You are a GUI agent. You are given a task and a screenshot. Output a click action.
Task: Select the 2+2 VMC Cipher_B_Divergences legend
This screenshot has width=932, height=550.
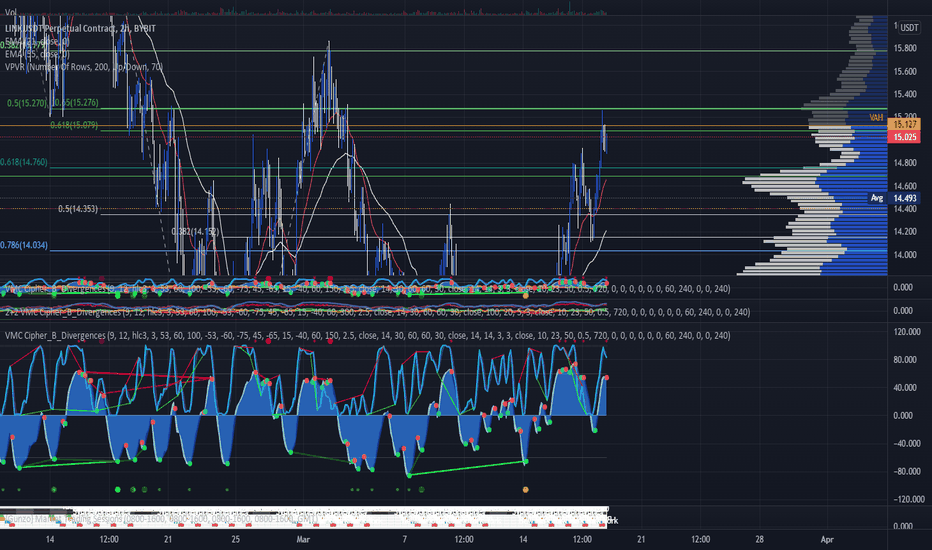377,312
